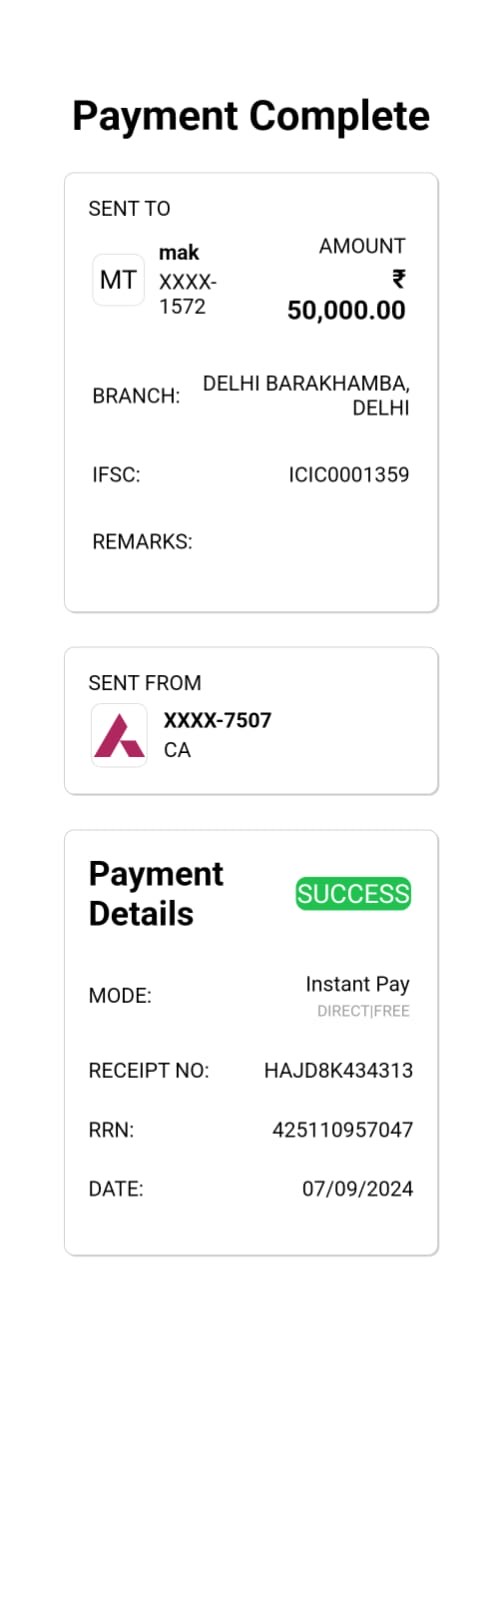
Task: Click the Instant Pay mode value
Action: [x=357, y=985]
